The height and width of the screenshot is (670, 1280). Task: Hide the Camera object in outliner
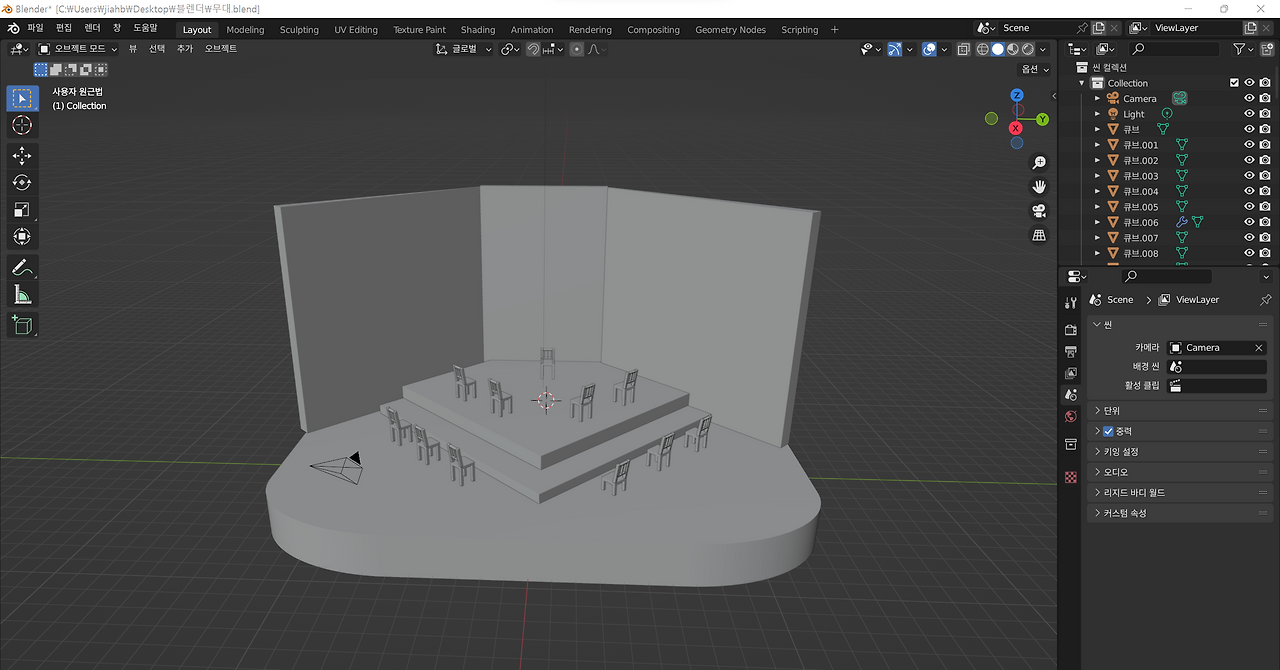[1249, 99]
